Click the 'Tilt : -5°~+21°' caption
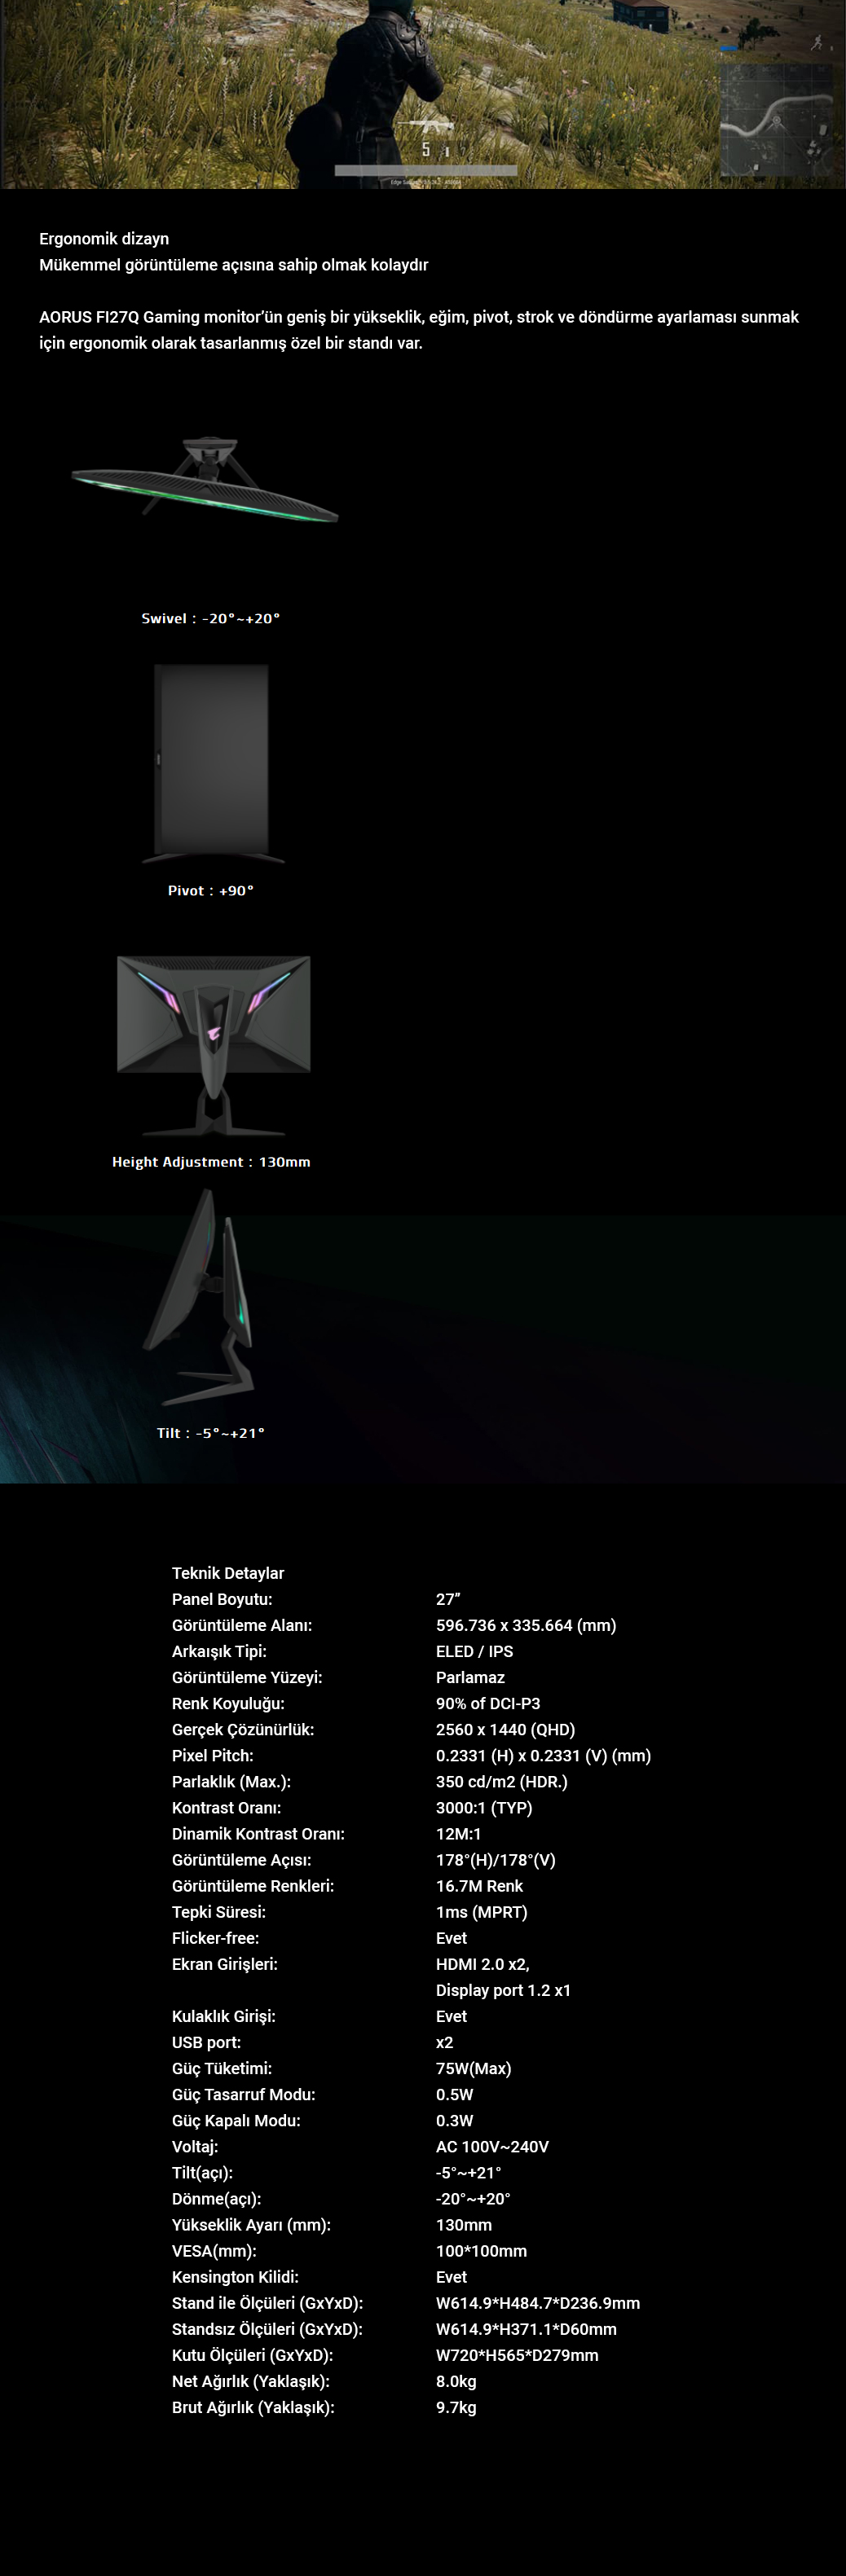Screen dimensions: 846x2576 tap(211, 1433)
